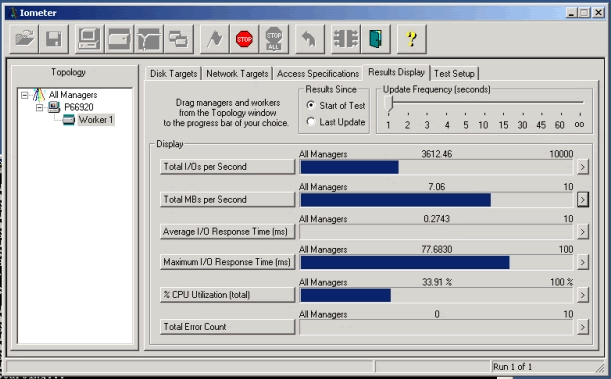Click the Maximum I/O Response Time progress bar
Image resolution: width=611 pixels, height=379 pixels.
[x=436, y=262]
